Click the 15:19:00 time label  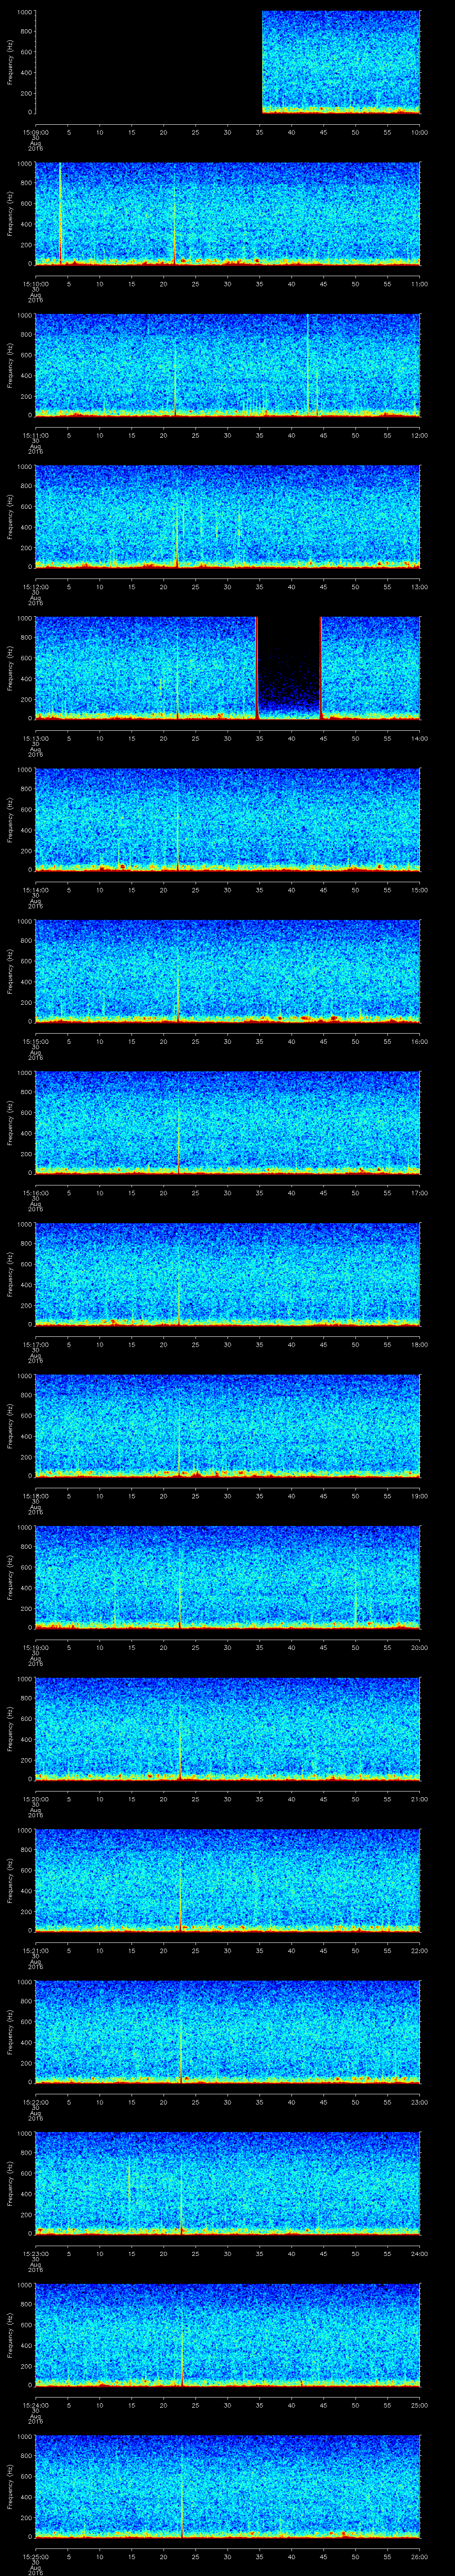tap(35, 1648)
